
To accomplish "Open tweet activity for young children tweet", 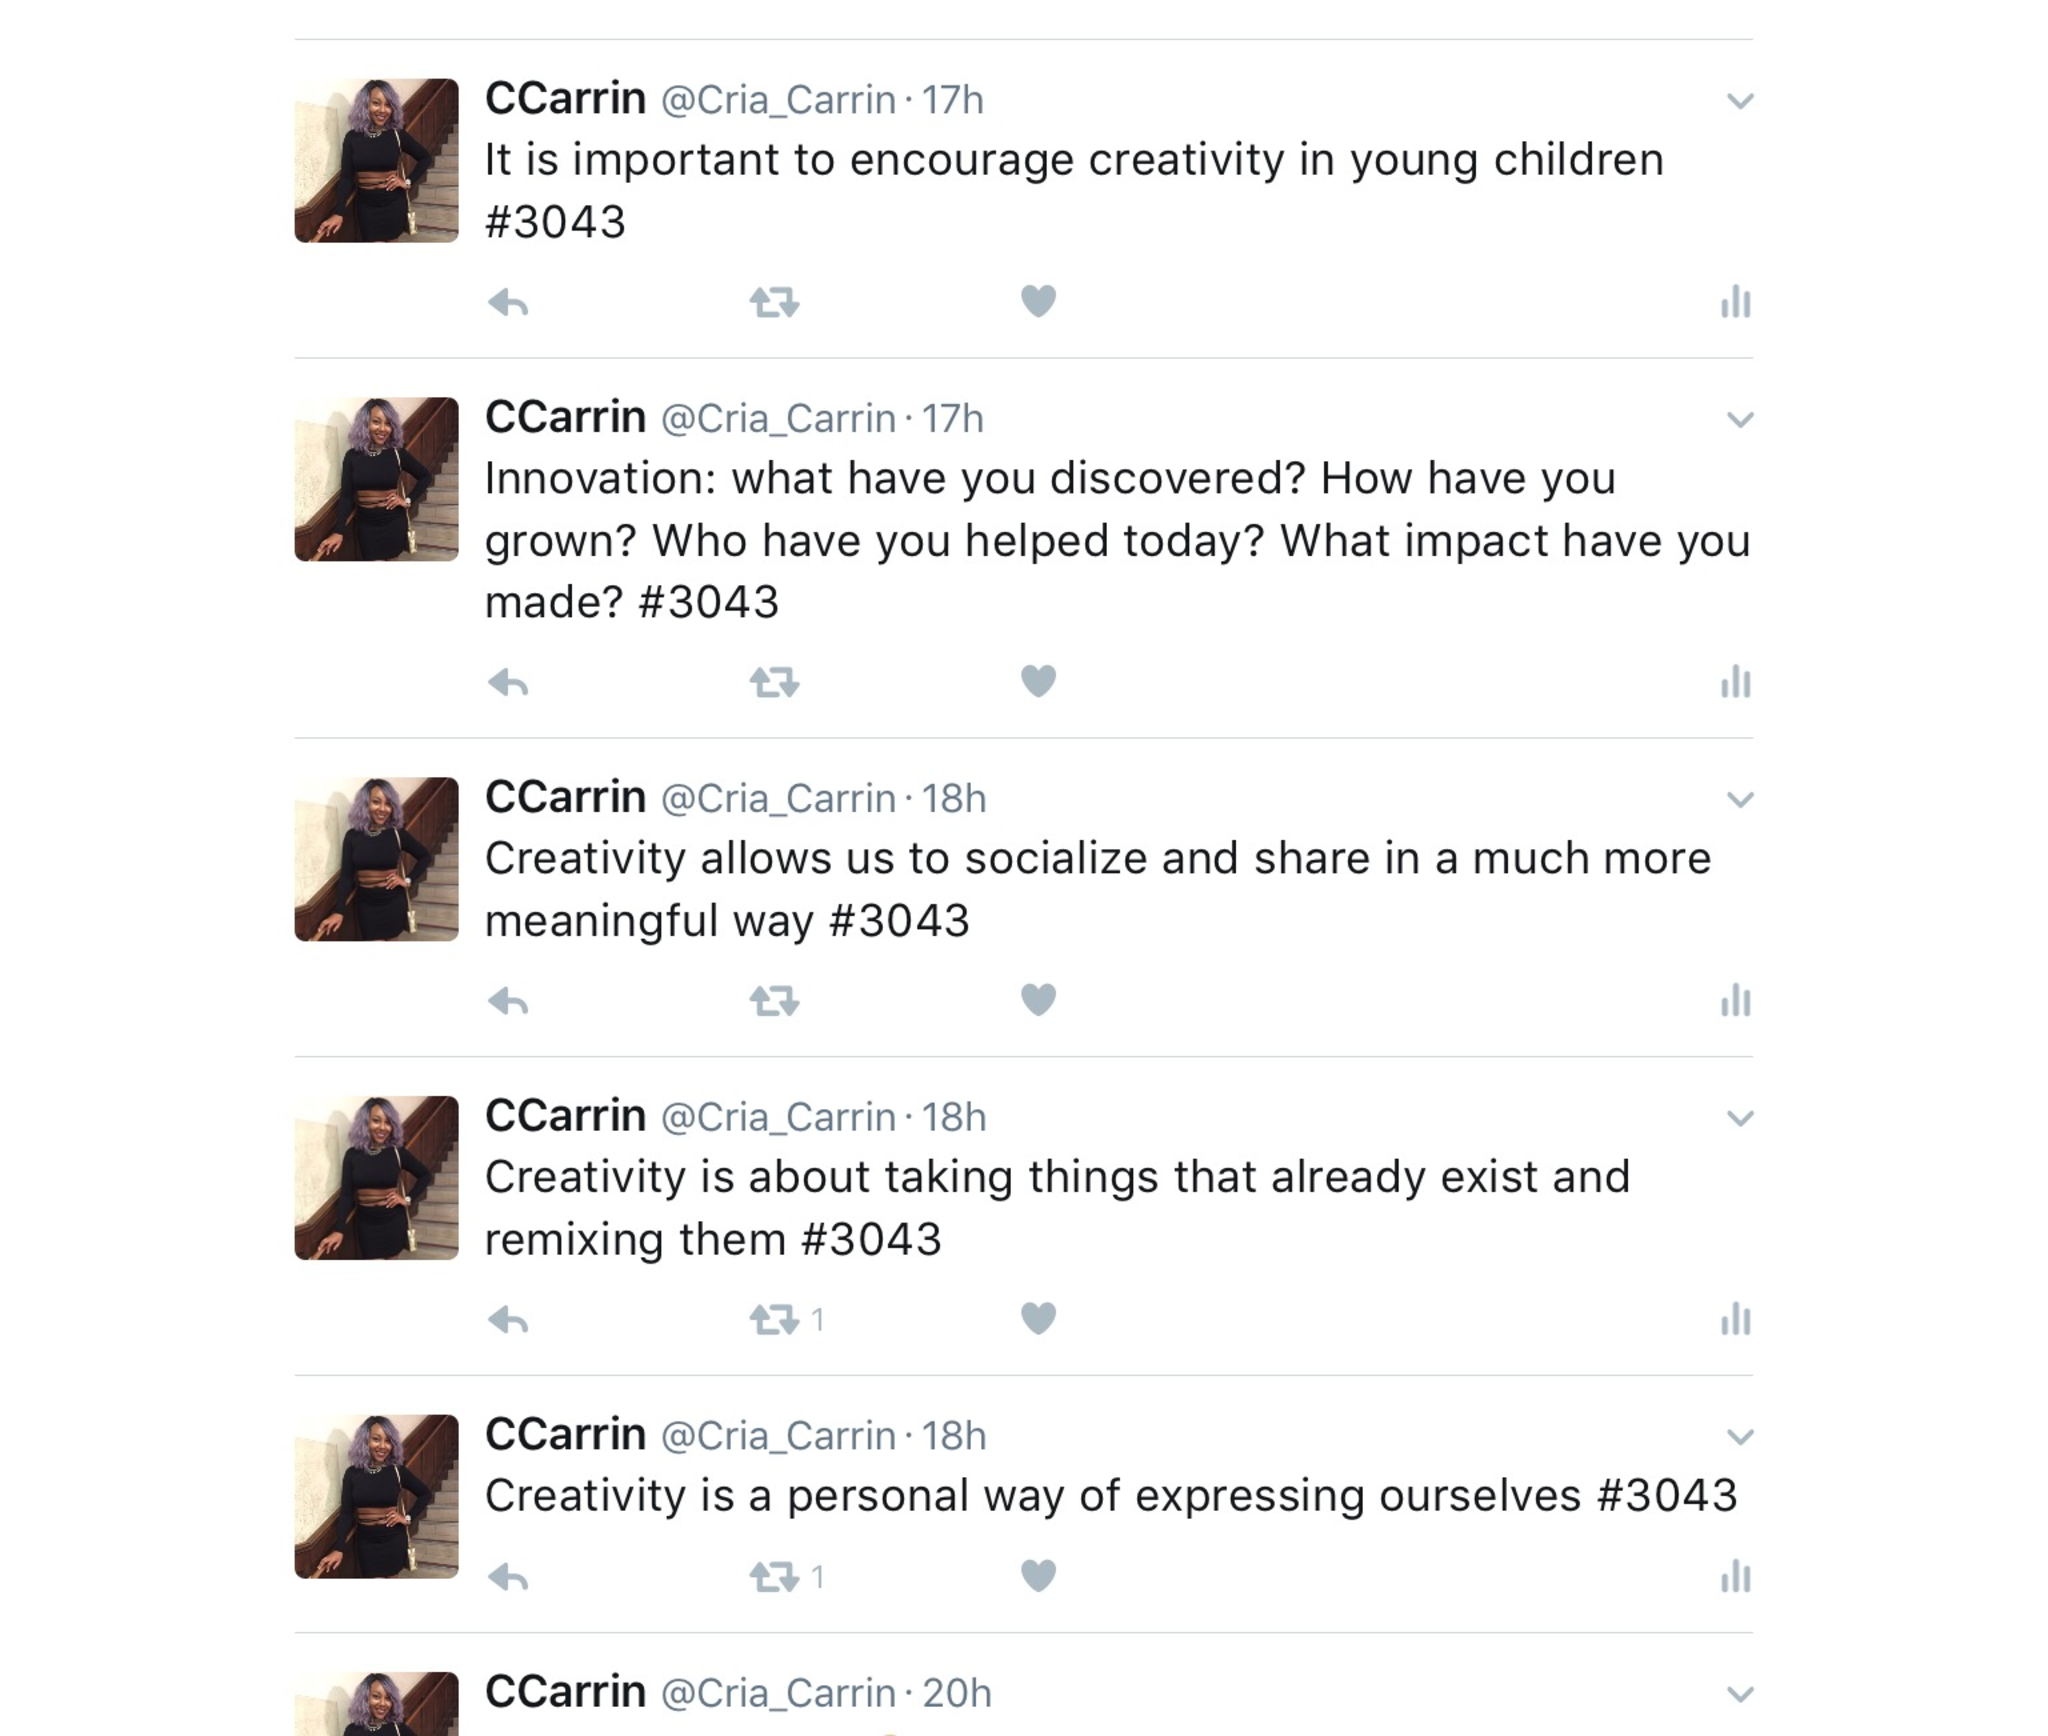I will (1735, 302).
